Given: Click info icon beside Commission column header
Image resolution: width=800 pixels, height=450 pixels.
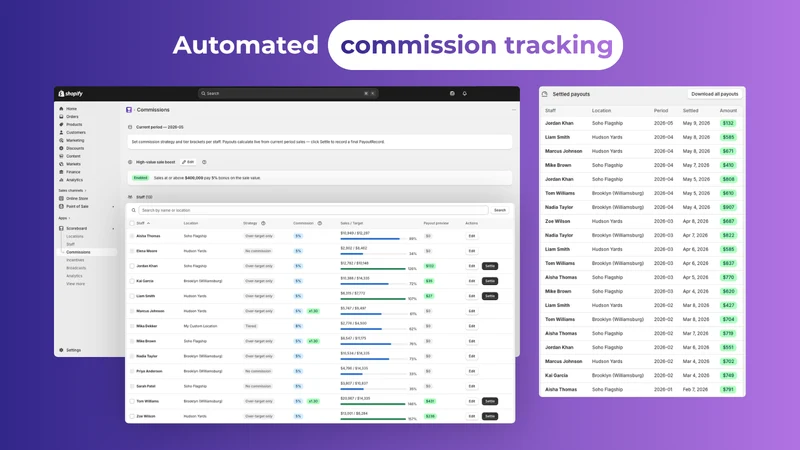Looking at the screenshot, I should (320, 223).
